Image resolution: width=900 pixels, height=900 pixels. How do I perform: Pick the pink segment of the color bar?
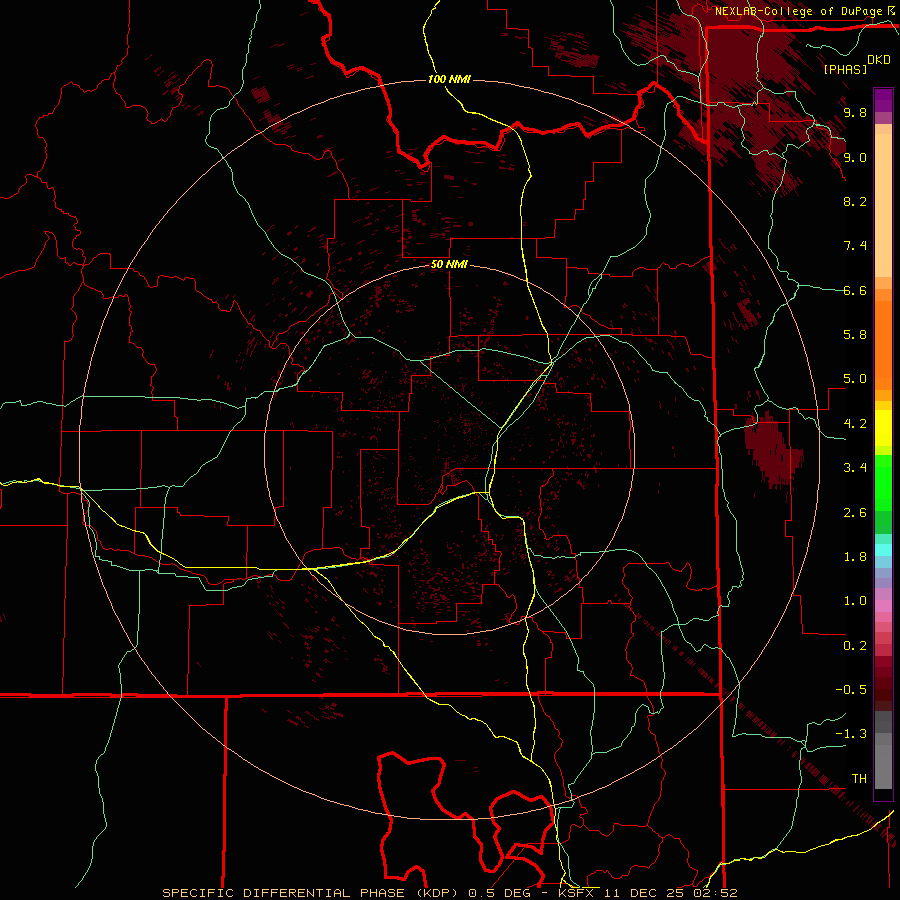coord(883,606)
